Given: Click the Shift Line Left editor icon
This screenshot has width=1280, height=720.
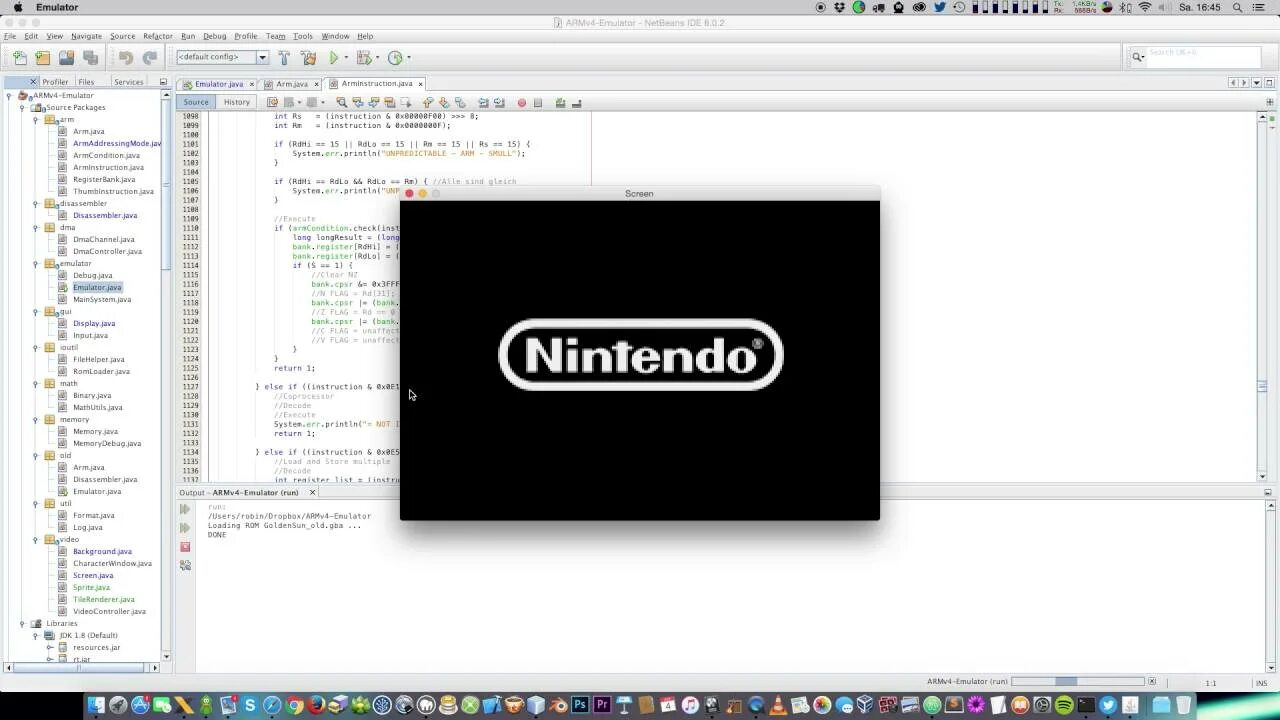Looking at the screenshot, I should click(483, 102).
